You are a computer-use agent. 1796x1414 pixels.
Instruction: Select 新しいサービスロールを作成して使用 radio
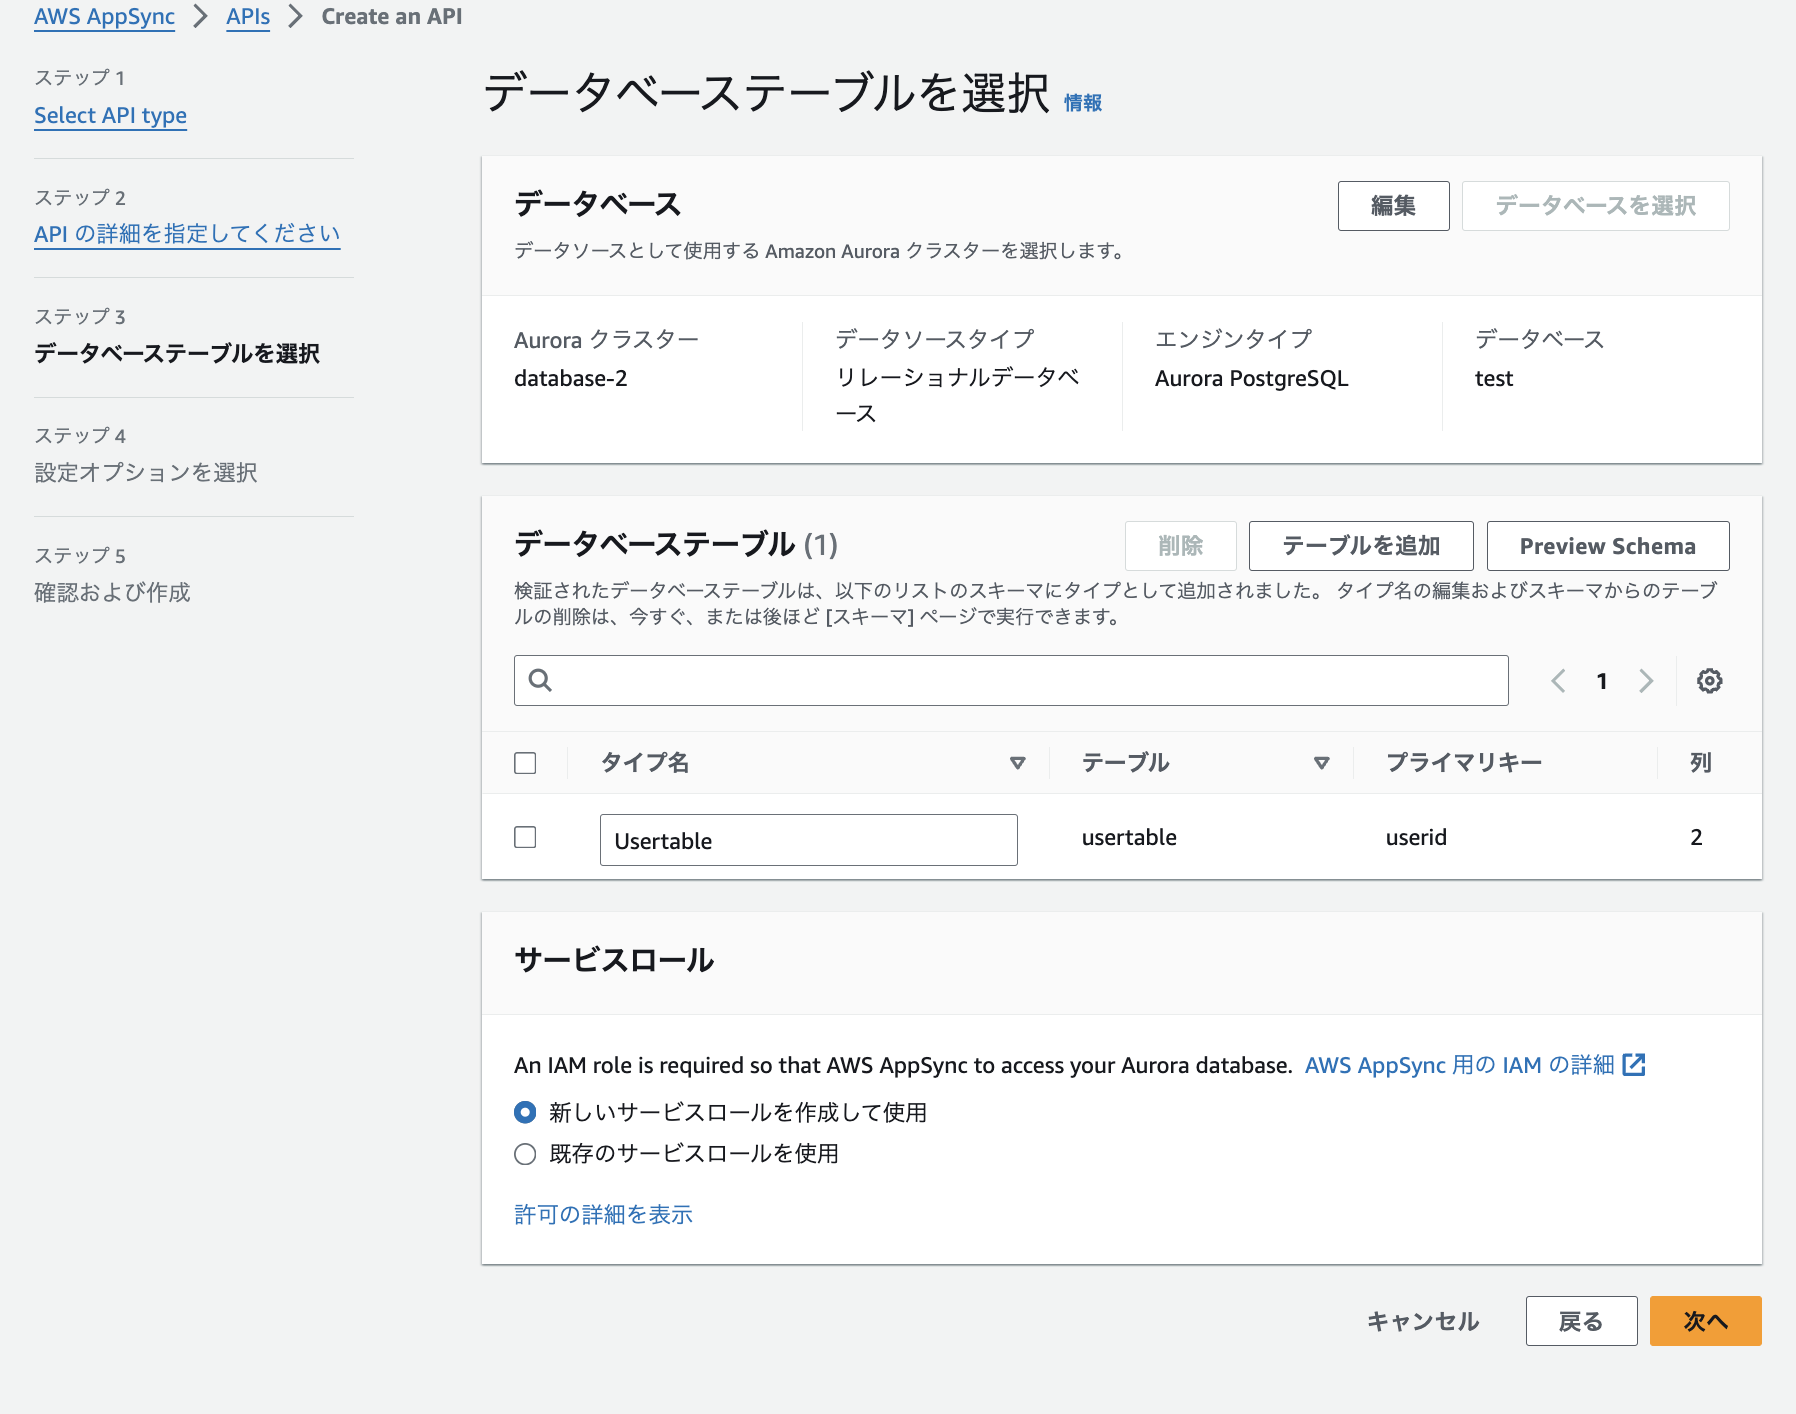[x=525, y=1112]
